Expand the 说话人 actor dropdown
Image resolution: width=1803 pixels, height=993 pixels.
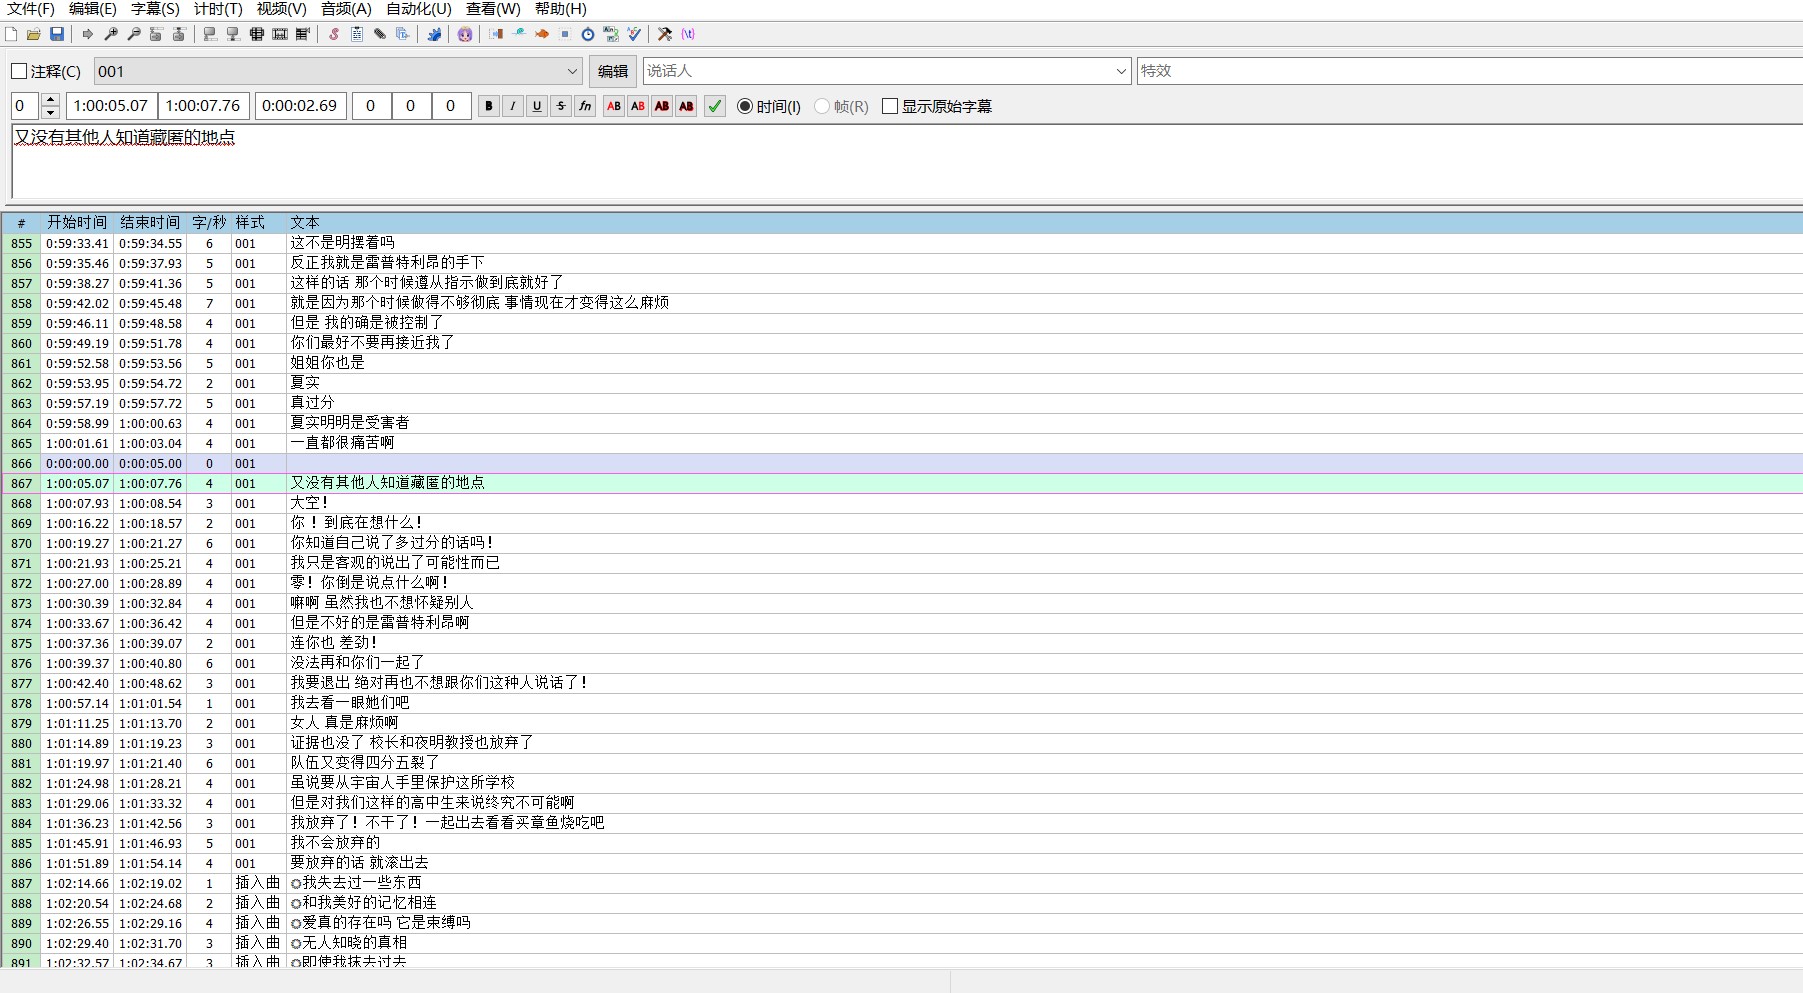tap(1121, 71)
